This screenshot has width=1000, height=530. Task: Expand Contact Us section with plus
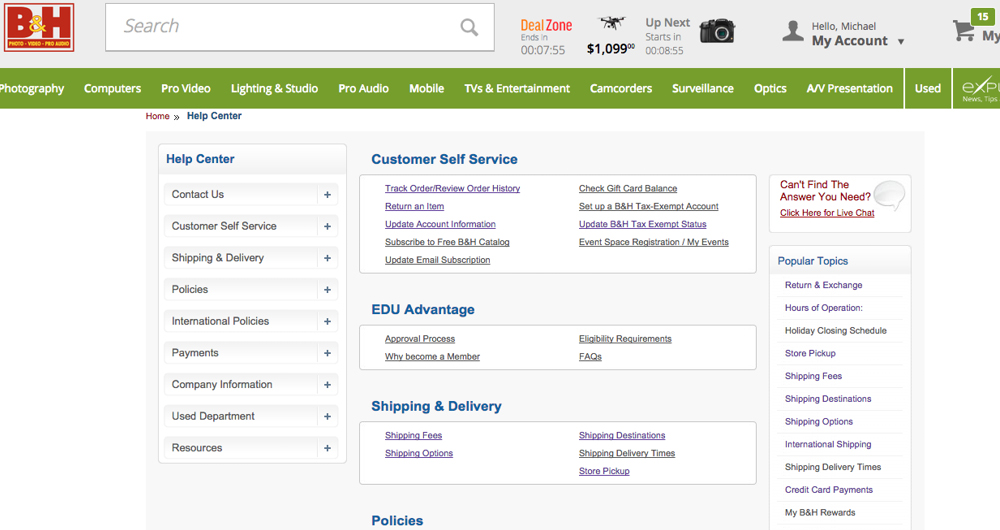[327, 195]
